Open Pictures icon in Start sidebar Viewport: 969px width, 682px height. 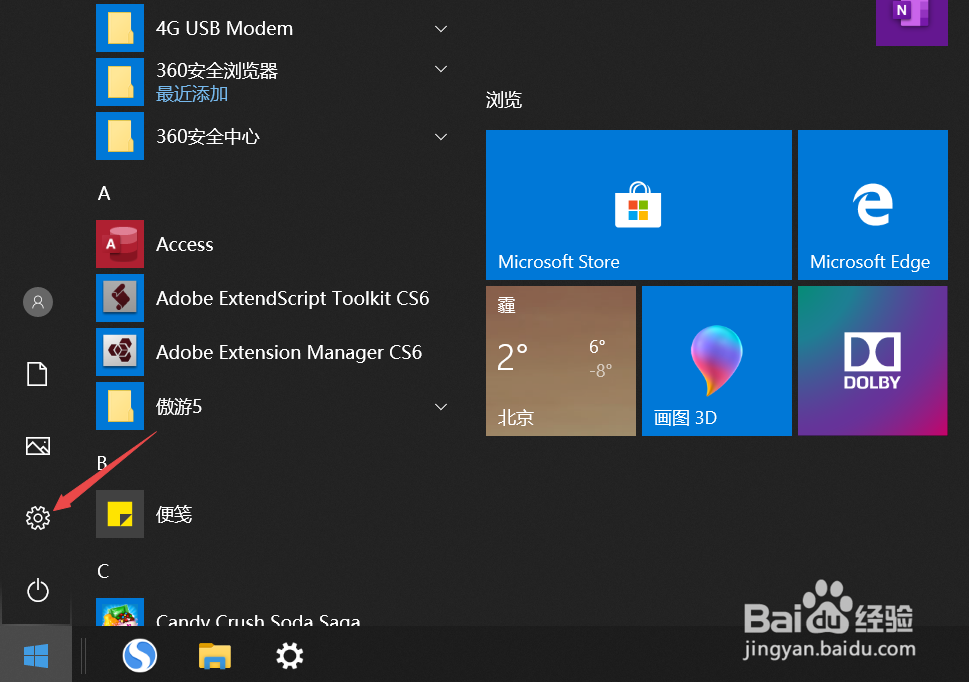coord(38,445)
